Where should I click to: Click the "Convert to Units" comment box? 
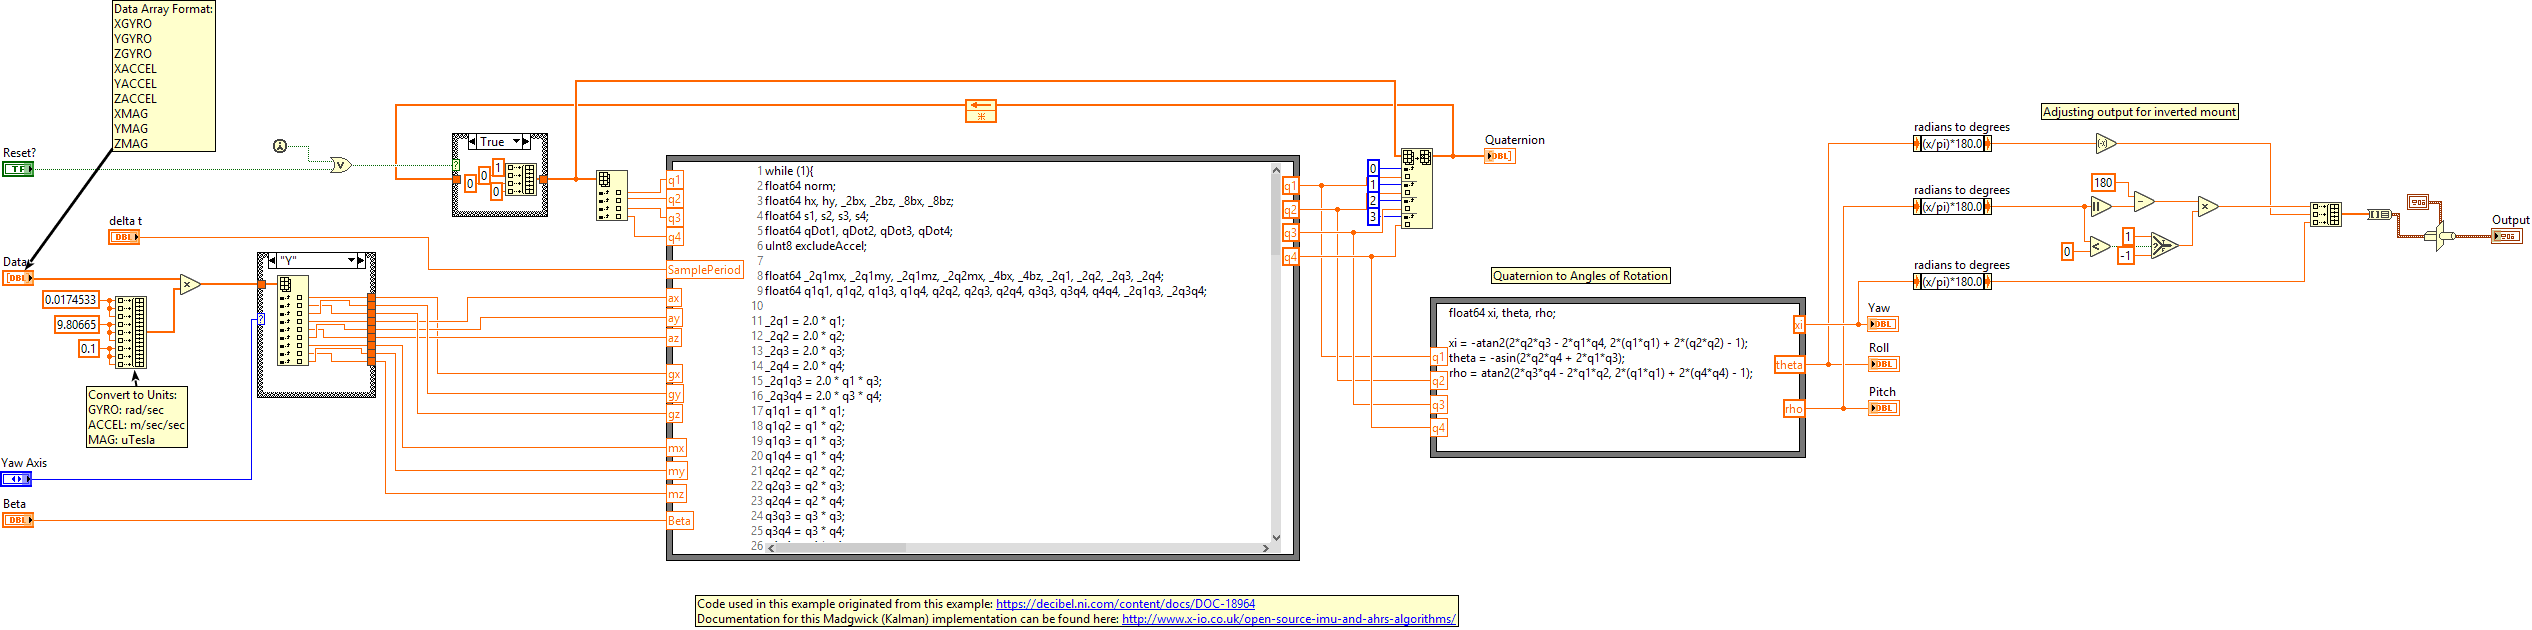click(136, 417)
